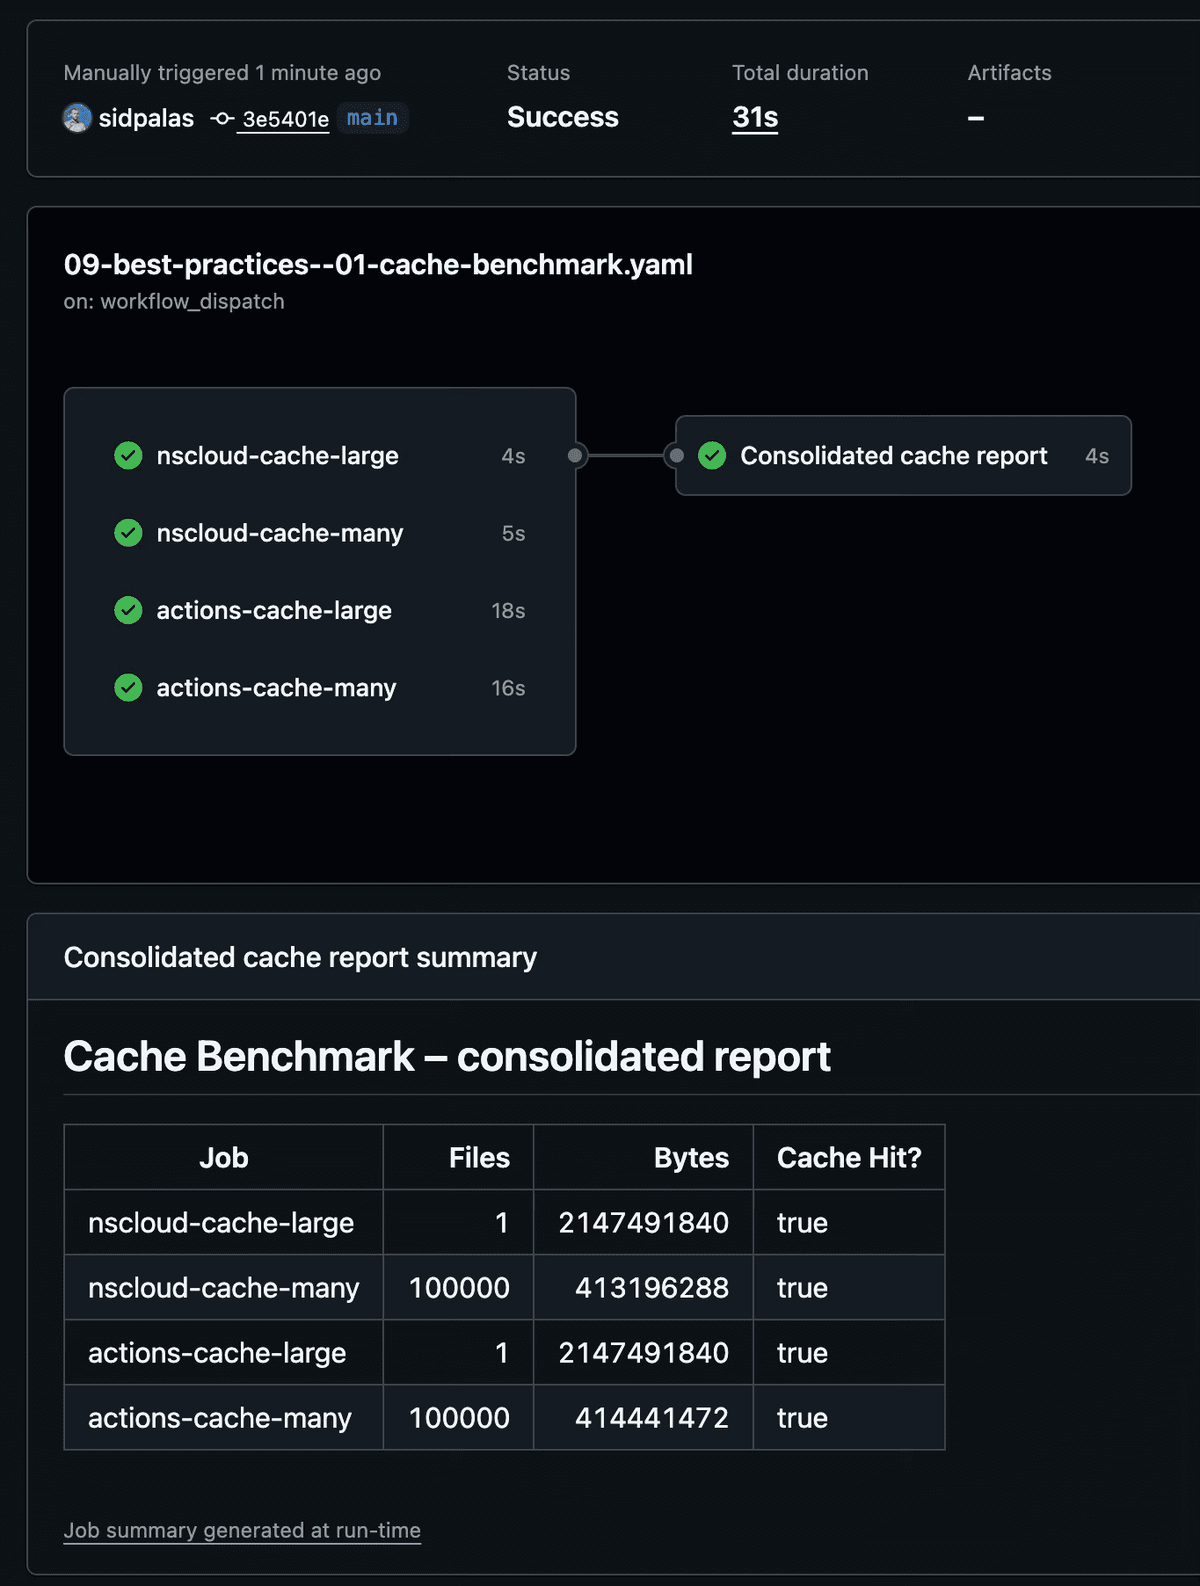1200x1586 pixels.
Task: Open the main branch label
Action: point(372,118)
